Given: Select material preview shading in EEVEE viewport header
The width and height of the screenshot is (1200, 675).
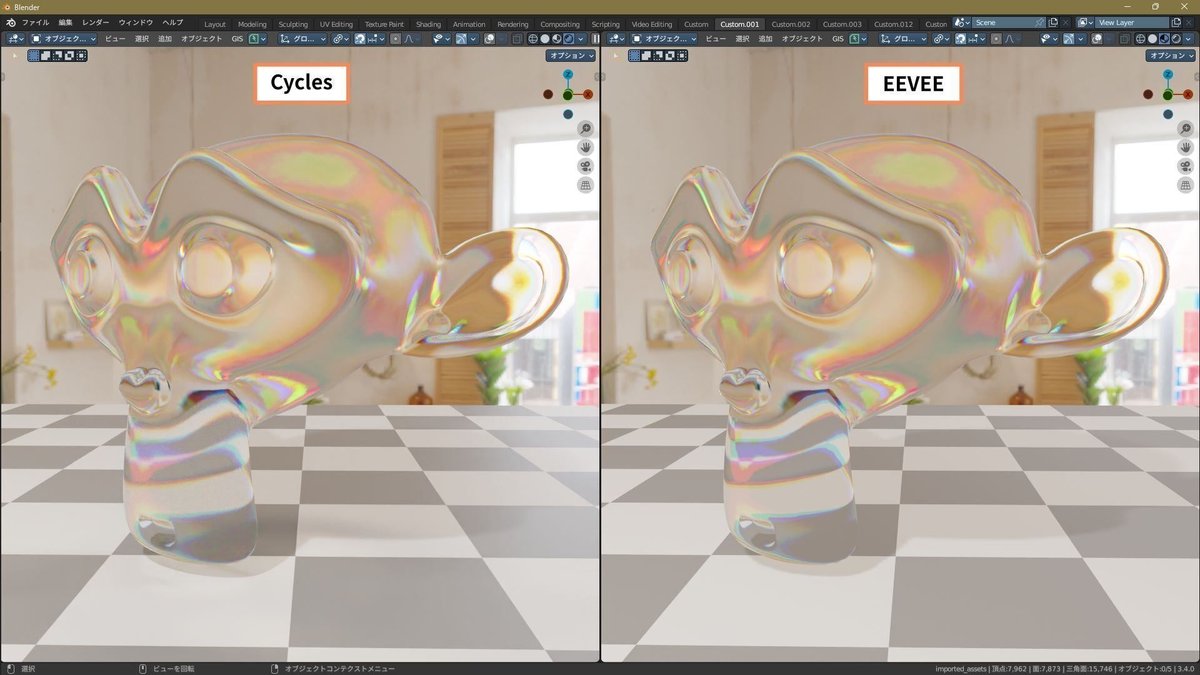Looking at the screenshot, I should pyautogui.click(x=1164, y=39).
